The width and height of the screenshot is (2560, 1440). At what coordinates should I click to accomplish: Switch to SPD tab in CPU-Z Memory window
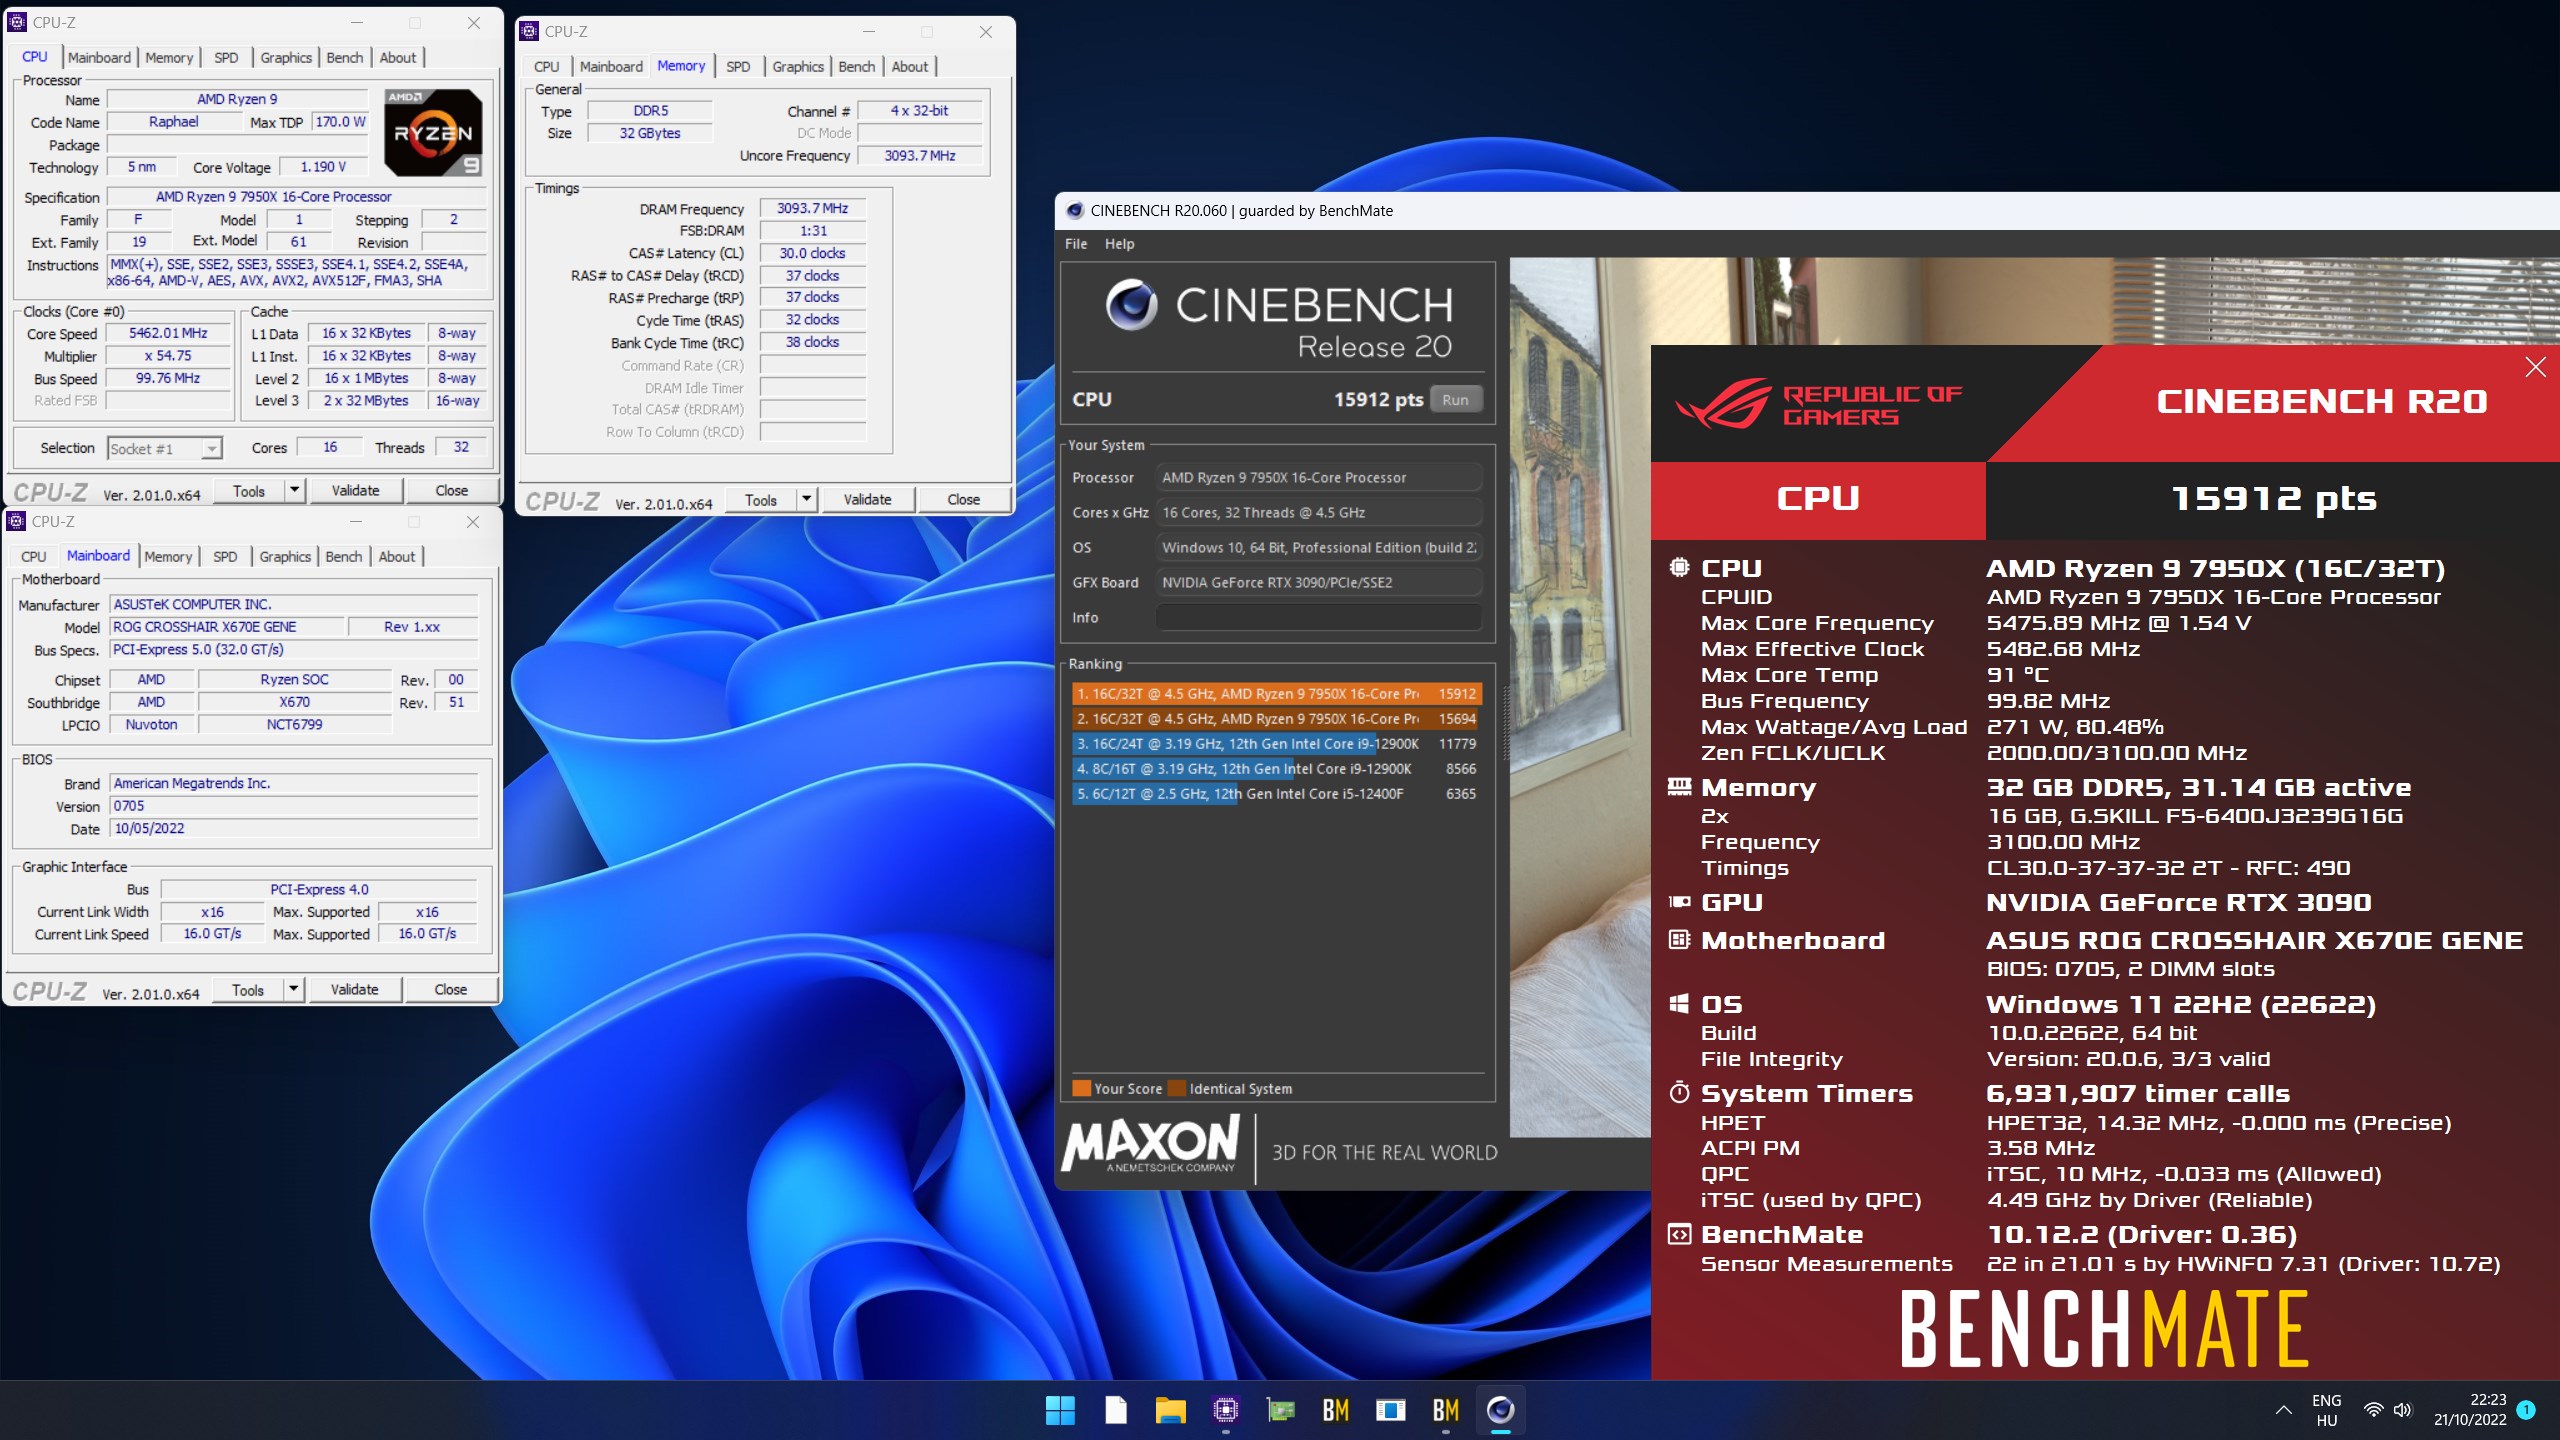(738, 67)
